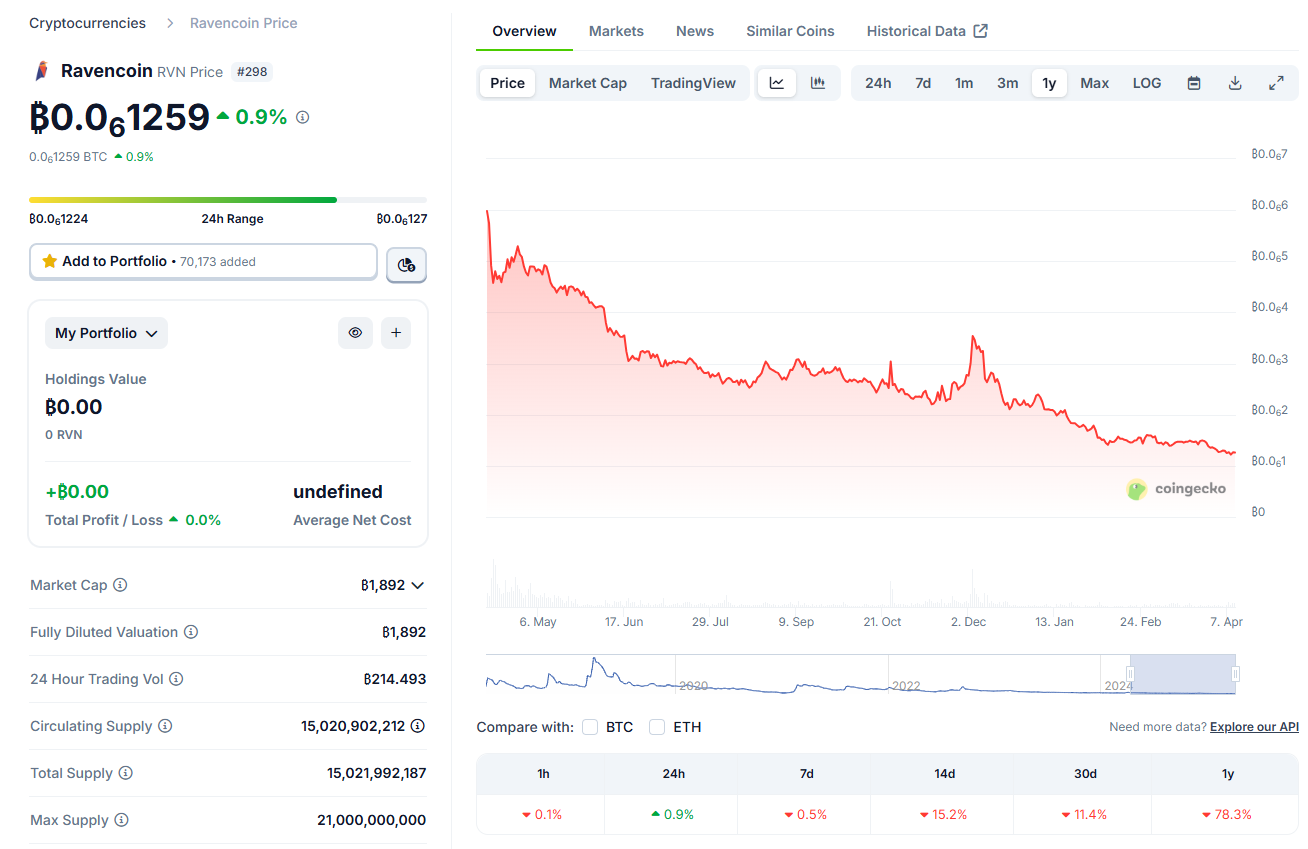Enable the ETH compare checkbox

657,727
